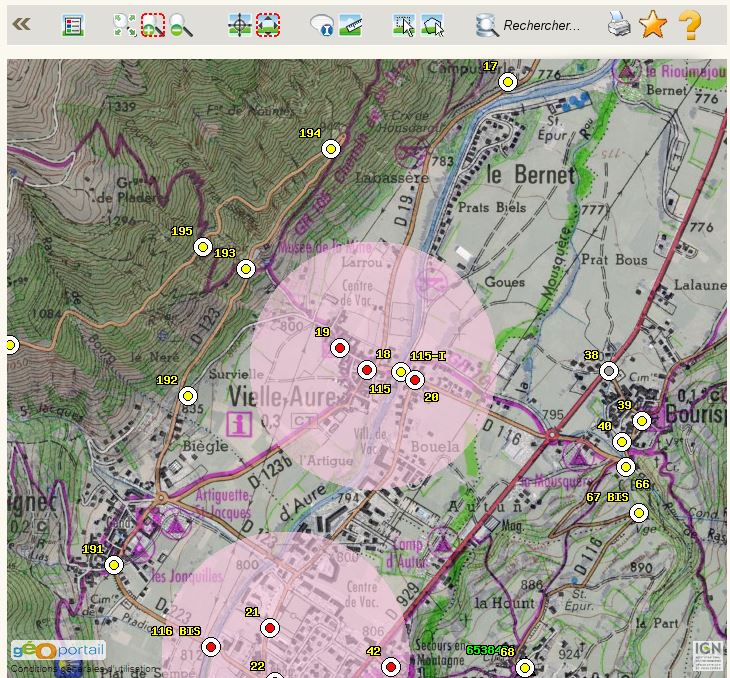Click the 'Goues' map label
730x678 pixels.
[x=505, y=282]
